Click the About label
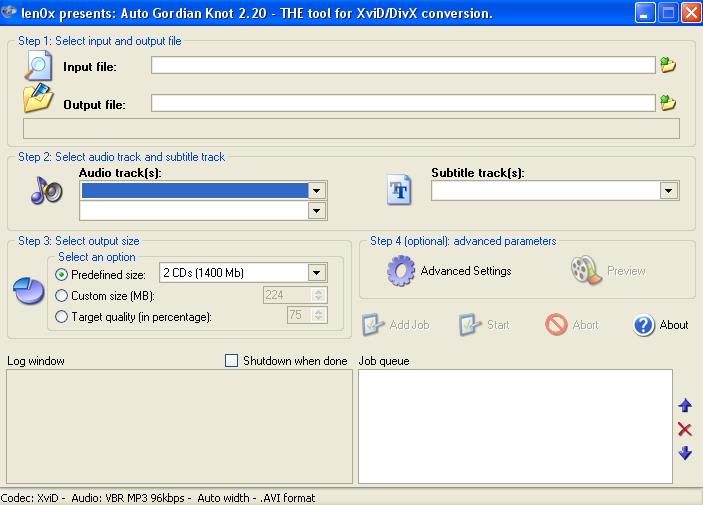 tap(674, 325)
